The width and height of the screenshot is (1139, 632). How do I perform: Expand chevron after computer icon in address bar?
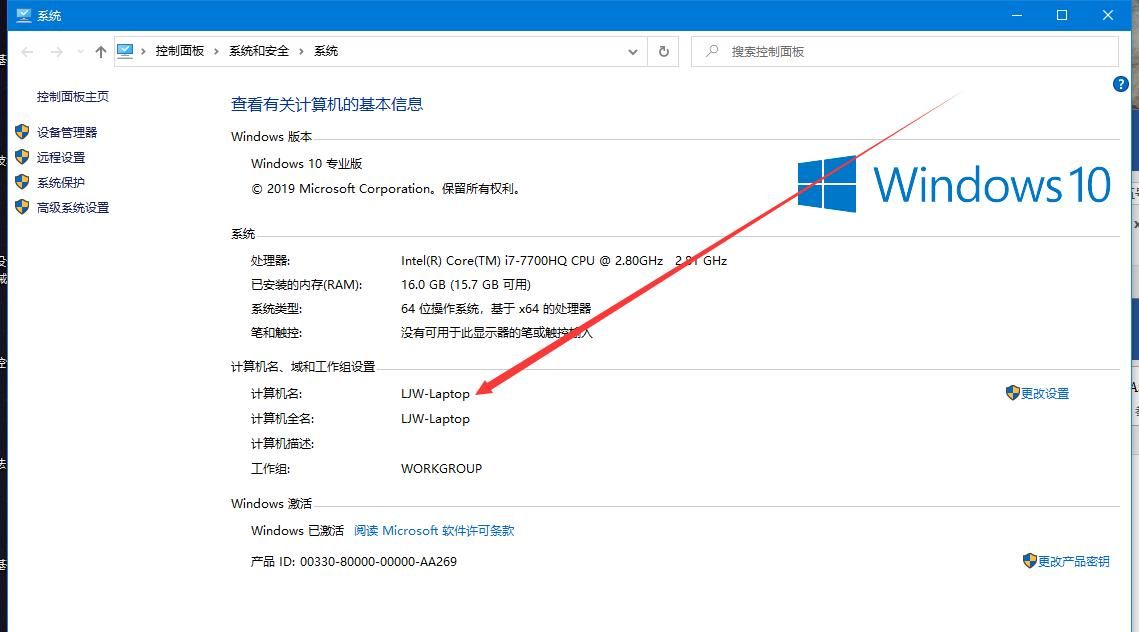143,51
